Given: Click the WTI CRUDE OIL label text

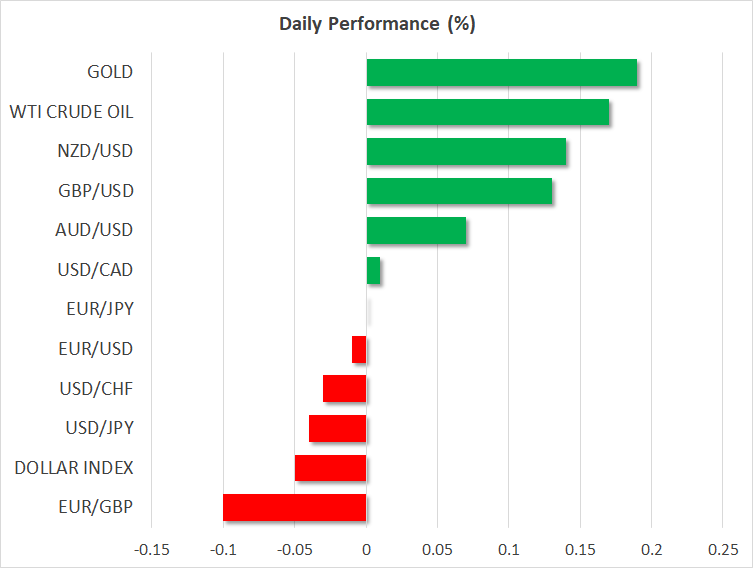Looking at the screenshot, I should (x=71, y=112).
